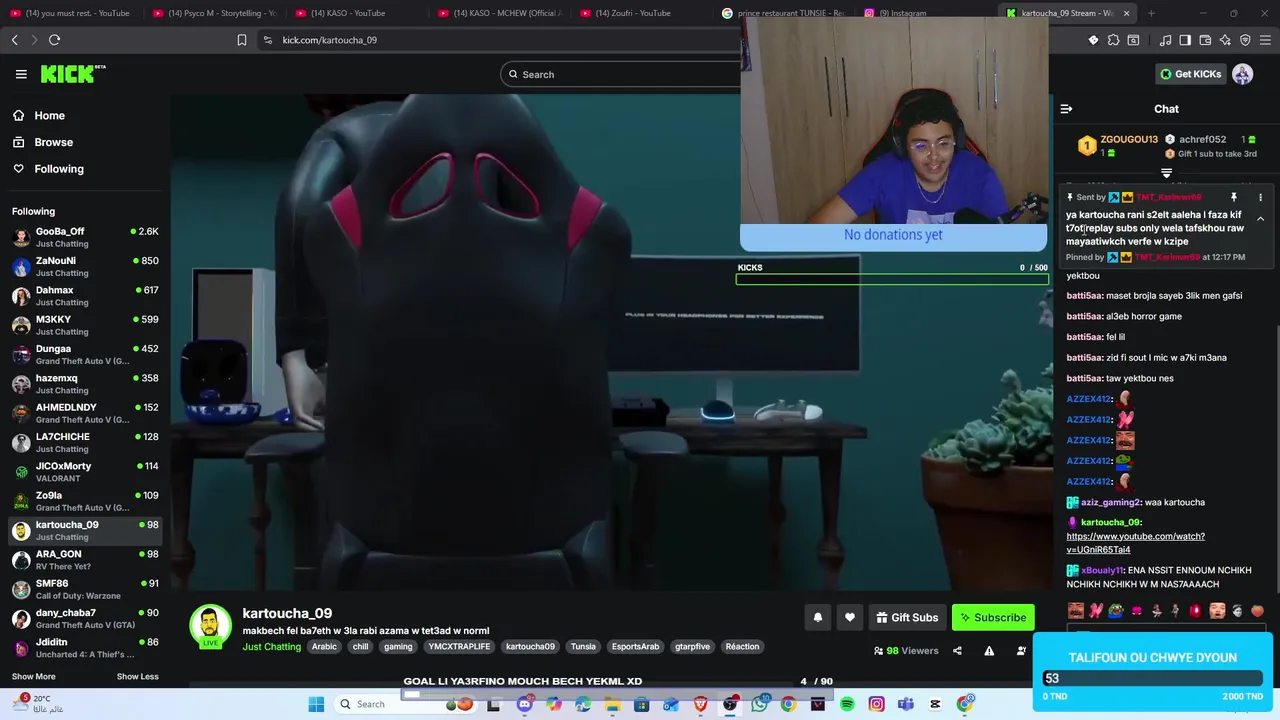Open the JICOxMorty VALORANT channel
This screenshot has width=1280, height=720.
pyautogui.click(x=85, y=472)
